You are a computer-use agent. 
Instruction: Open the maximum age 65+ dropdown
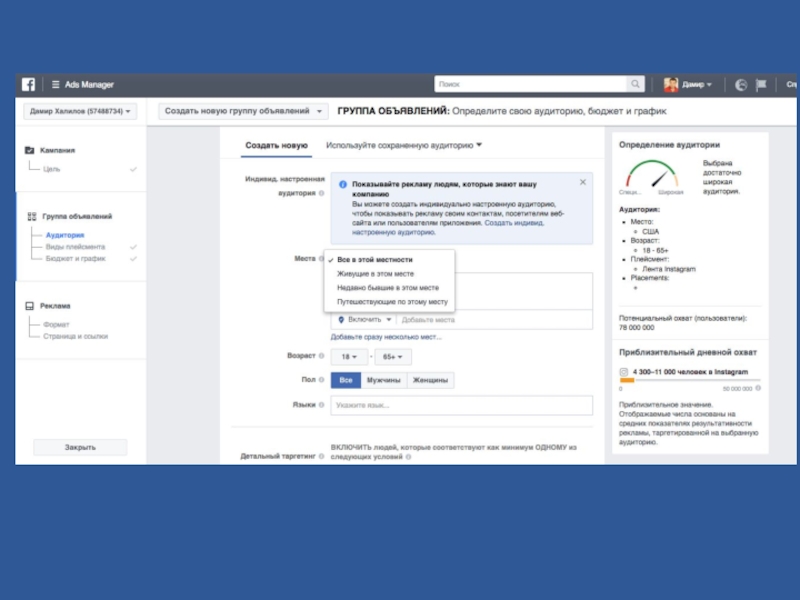click(393, 357)
